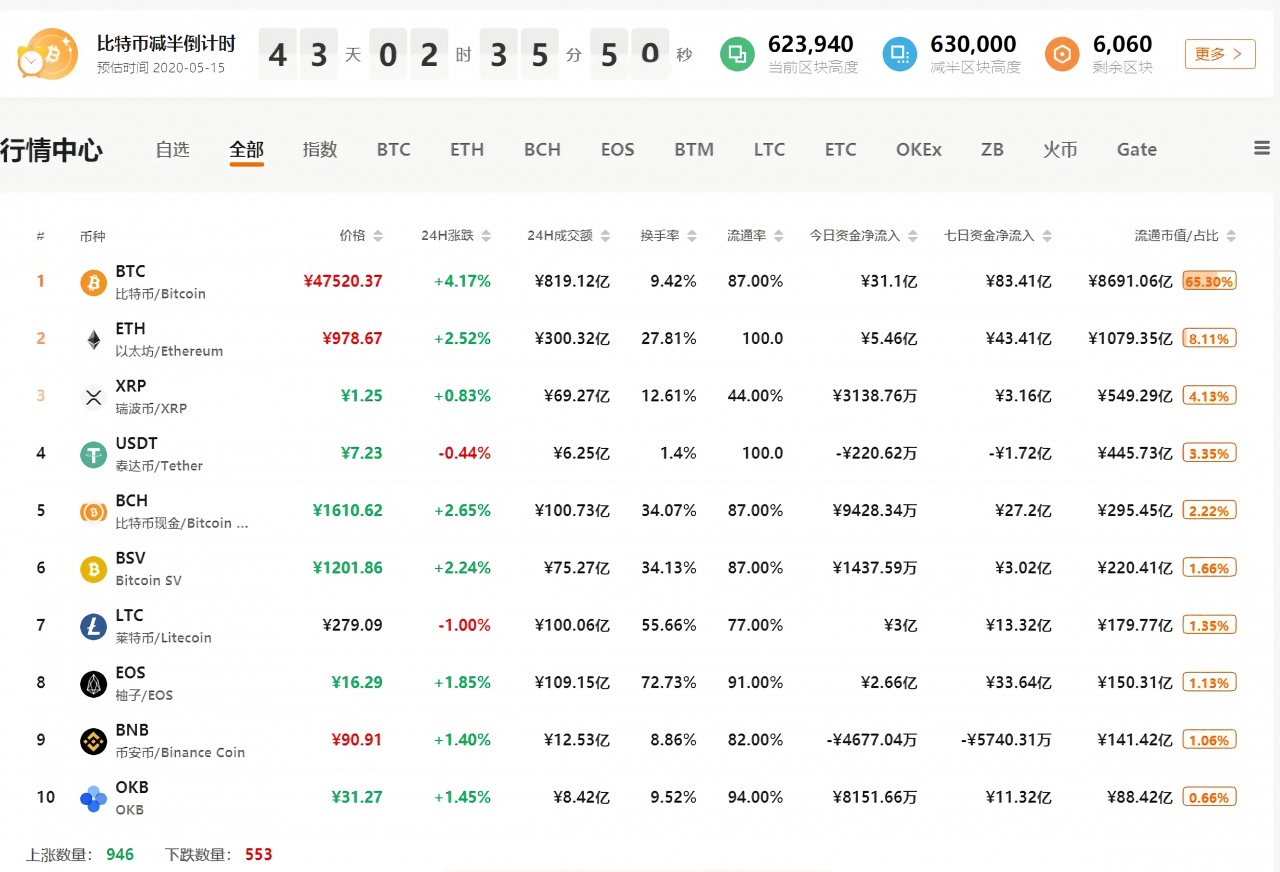Open the 火币 exchange tab
The height and width of the screenshot is (872, 1280).
[x=1060, y=149]
